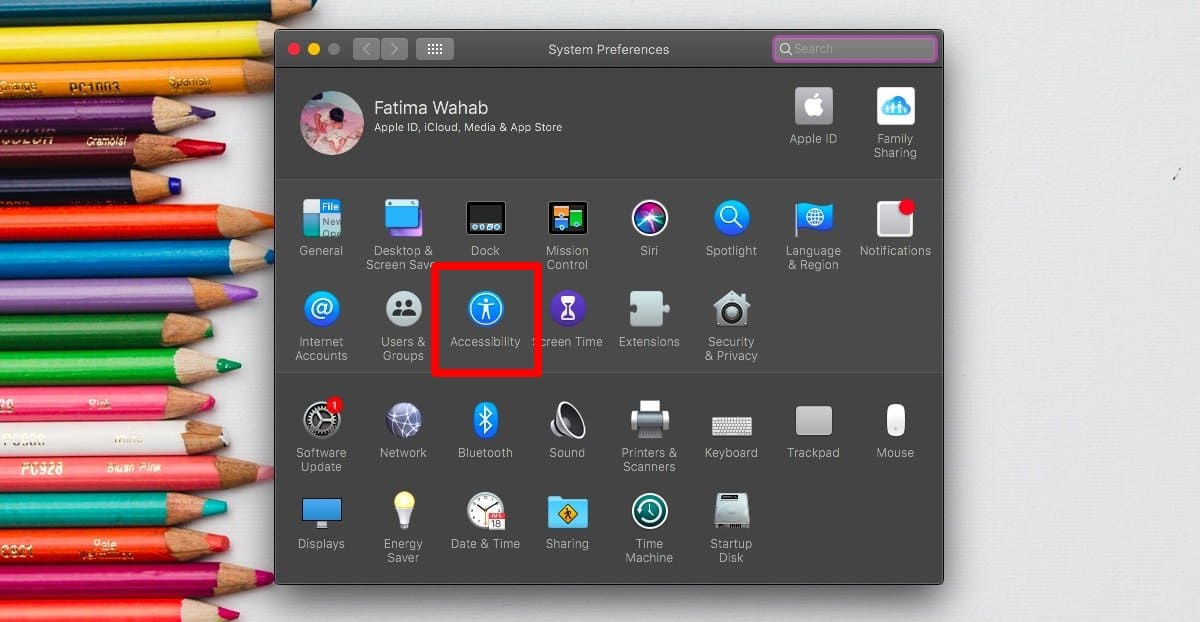Open Family Sharing settings

(x=895, y=107)
